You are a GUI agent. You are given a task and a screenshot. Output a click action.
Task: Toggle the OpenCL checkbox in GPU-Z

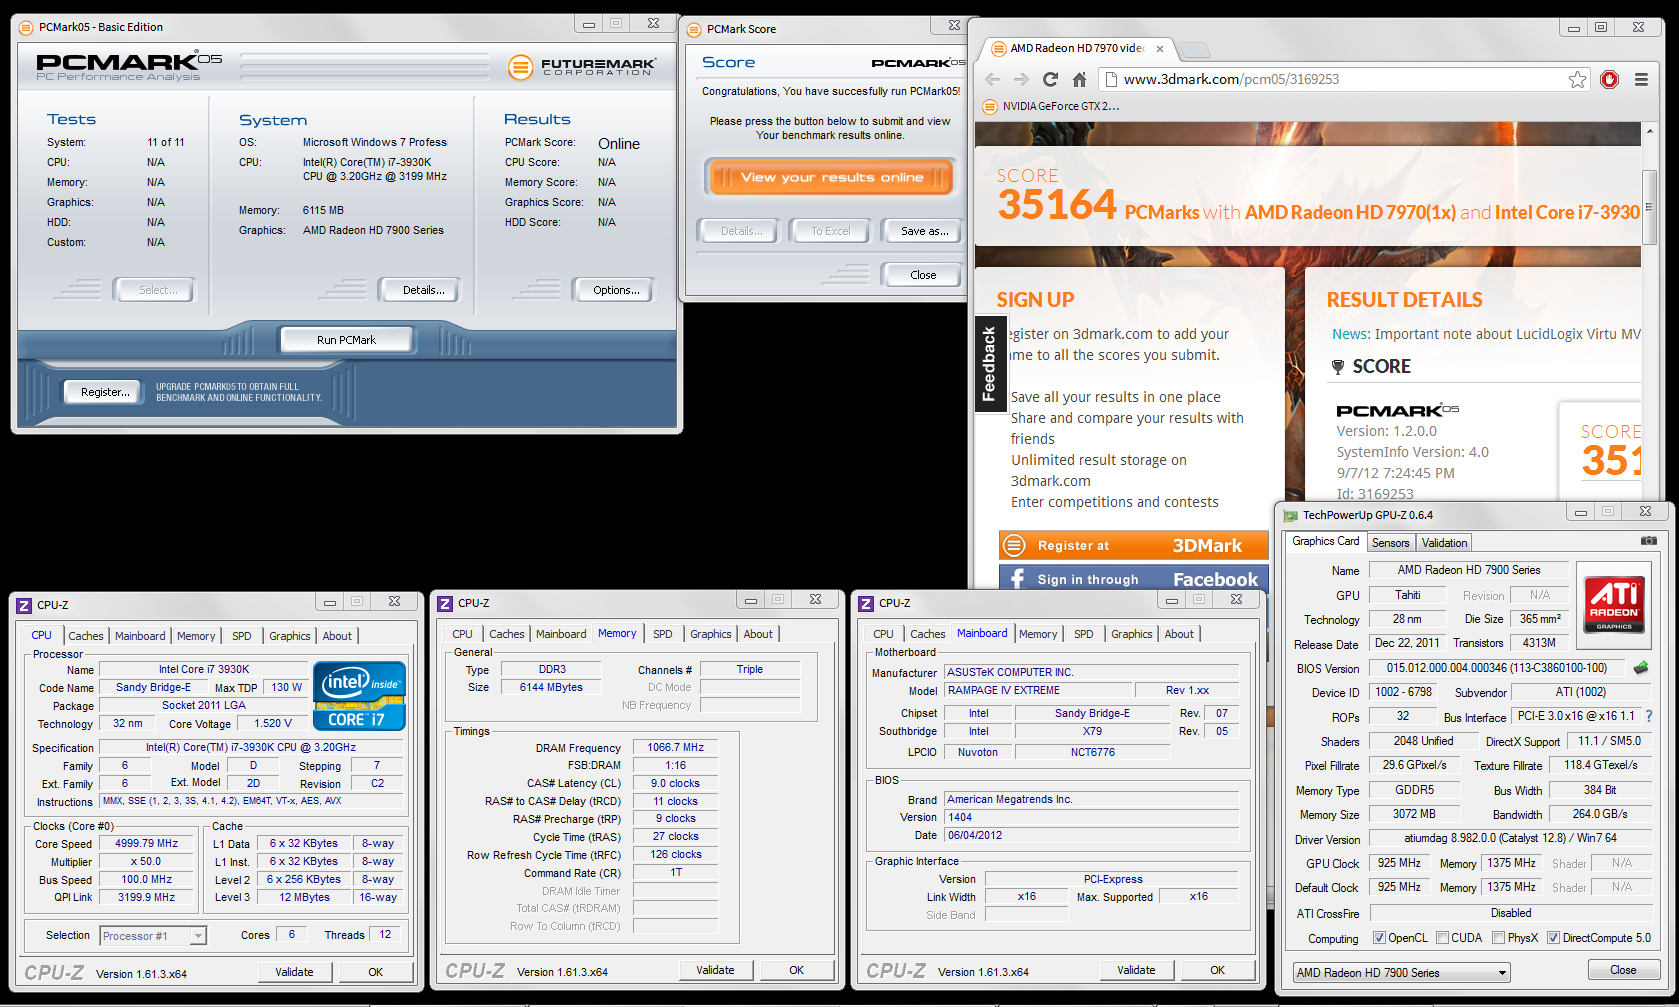pos(1379,938)
